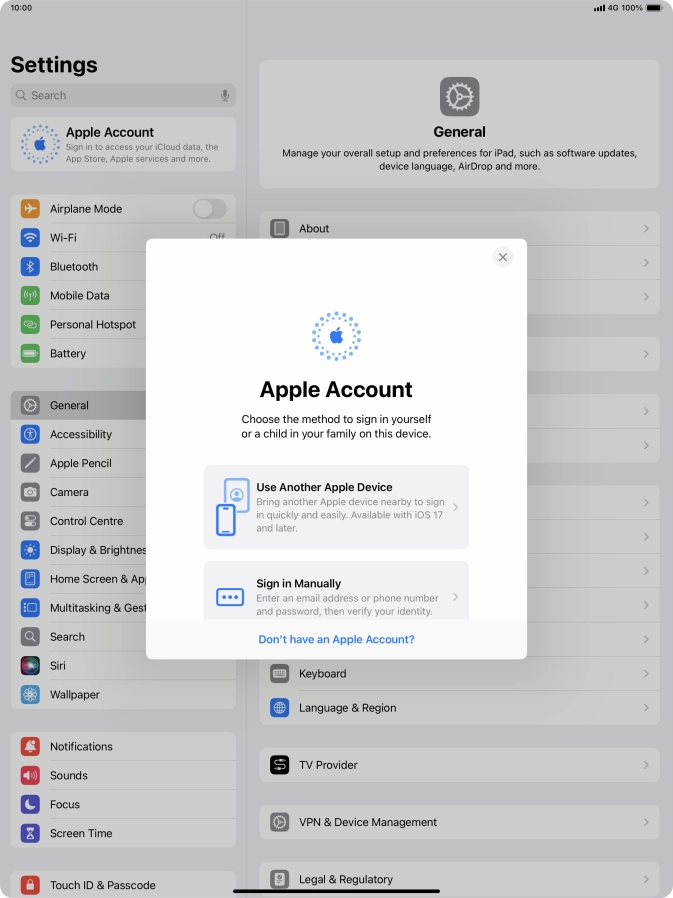
Task: Tap Don't have an Apple Account link
Action: point(336,639)
